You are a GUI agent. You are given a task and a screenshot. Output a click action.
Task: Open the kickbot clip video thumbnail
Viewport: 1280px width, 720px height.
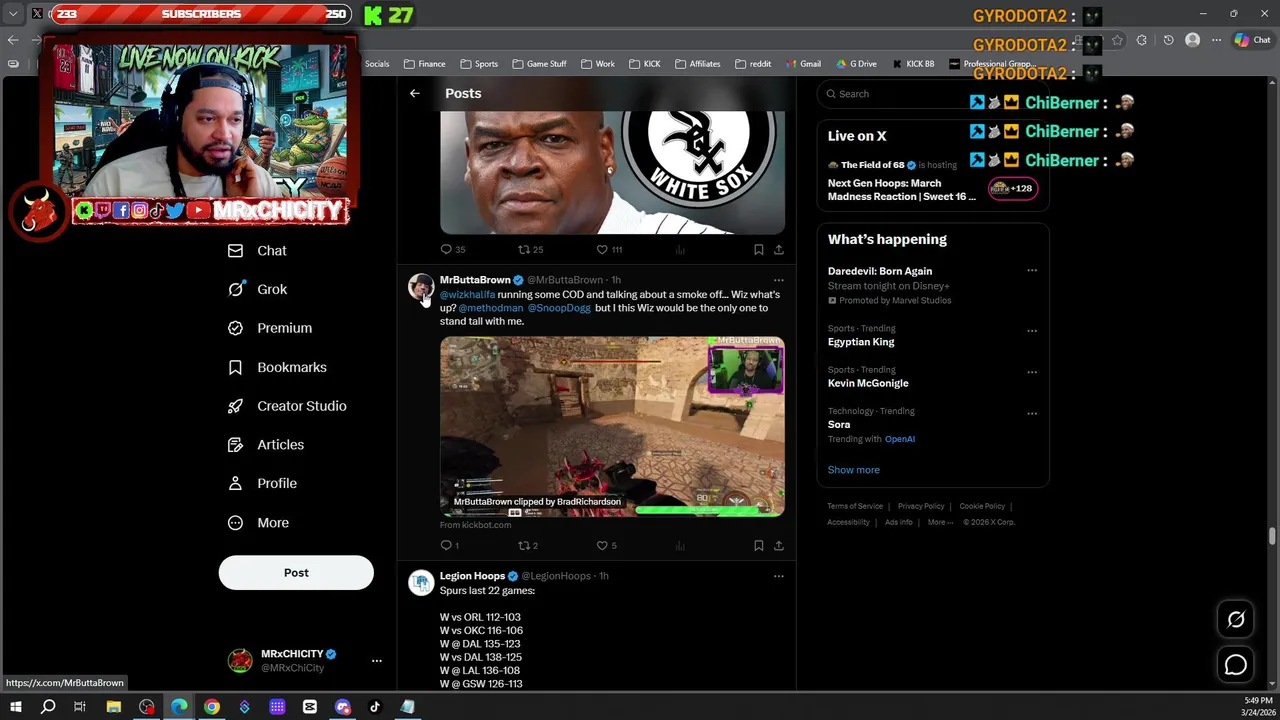[x=612, y=426]
